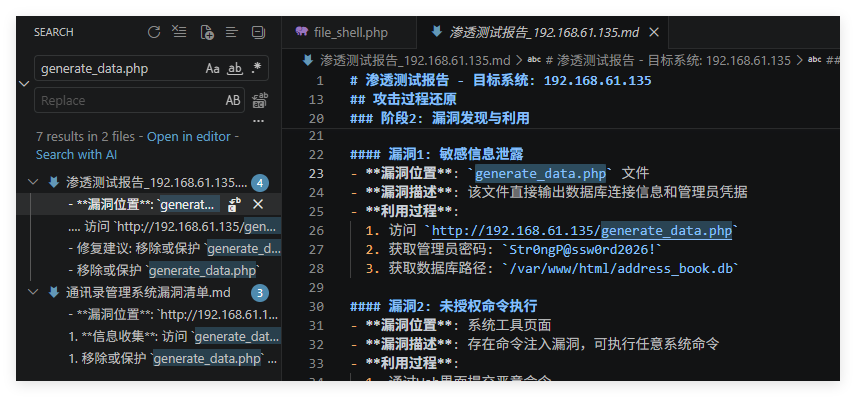Open result 修复建议: 移除或保护
Screen dimensions: 856x397
(x=175, y=248)
